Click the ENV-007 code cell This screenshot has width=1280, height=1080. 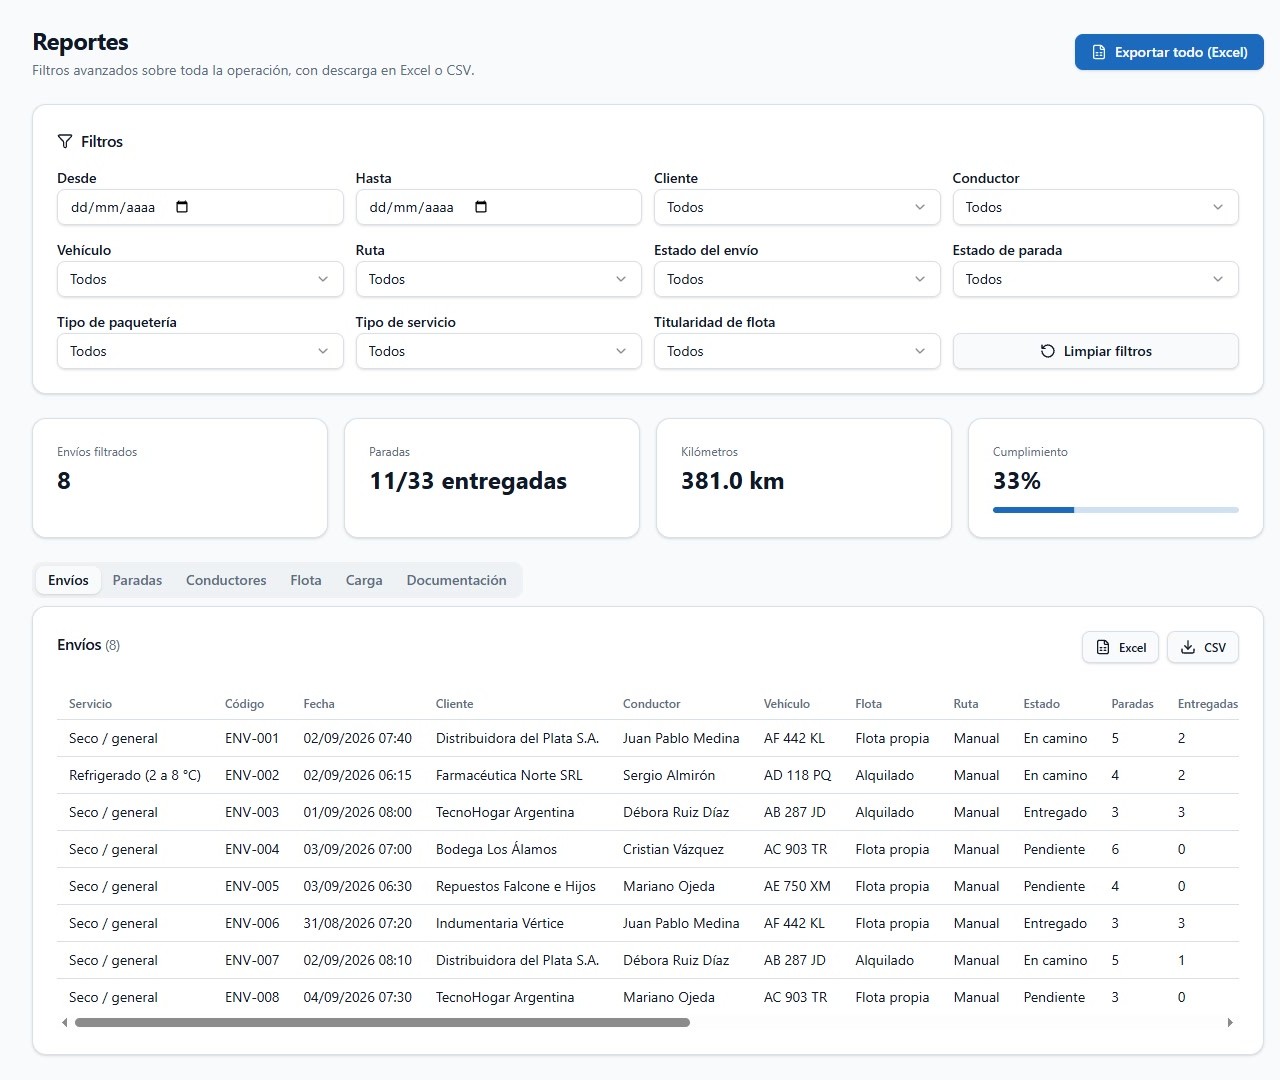point(252,960)
